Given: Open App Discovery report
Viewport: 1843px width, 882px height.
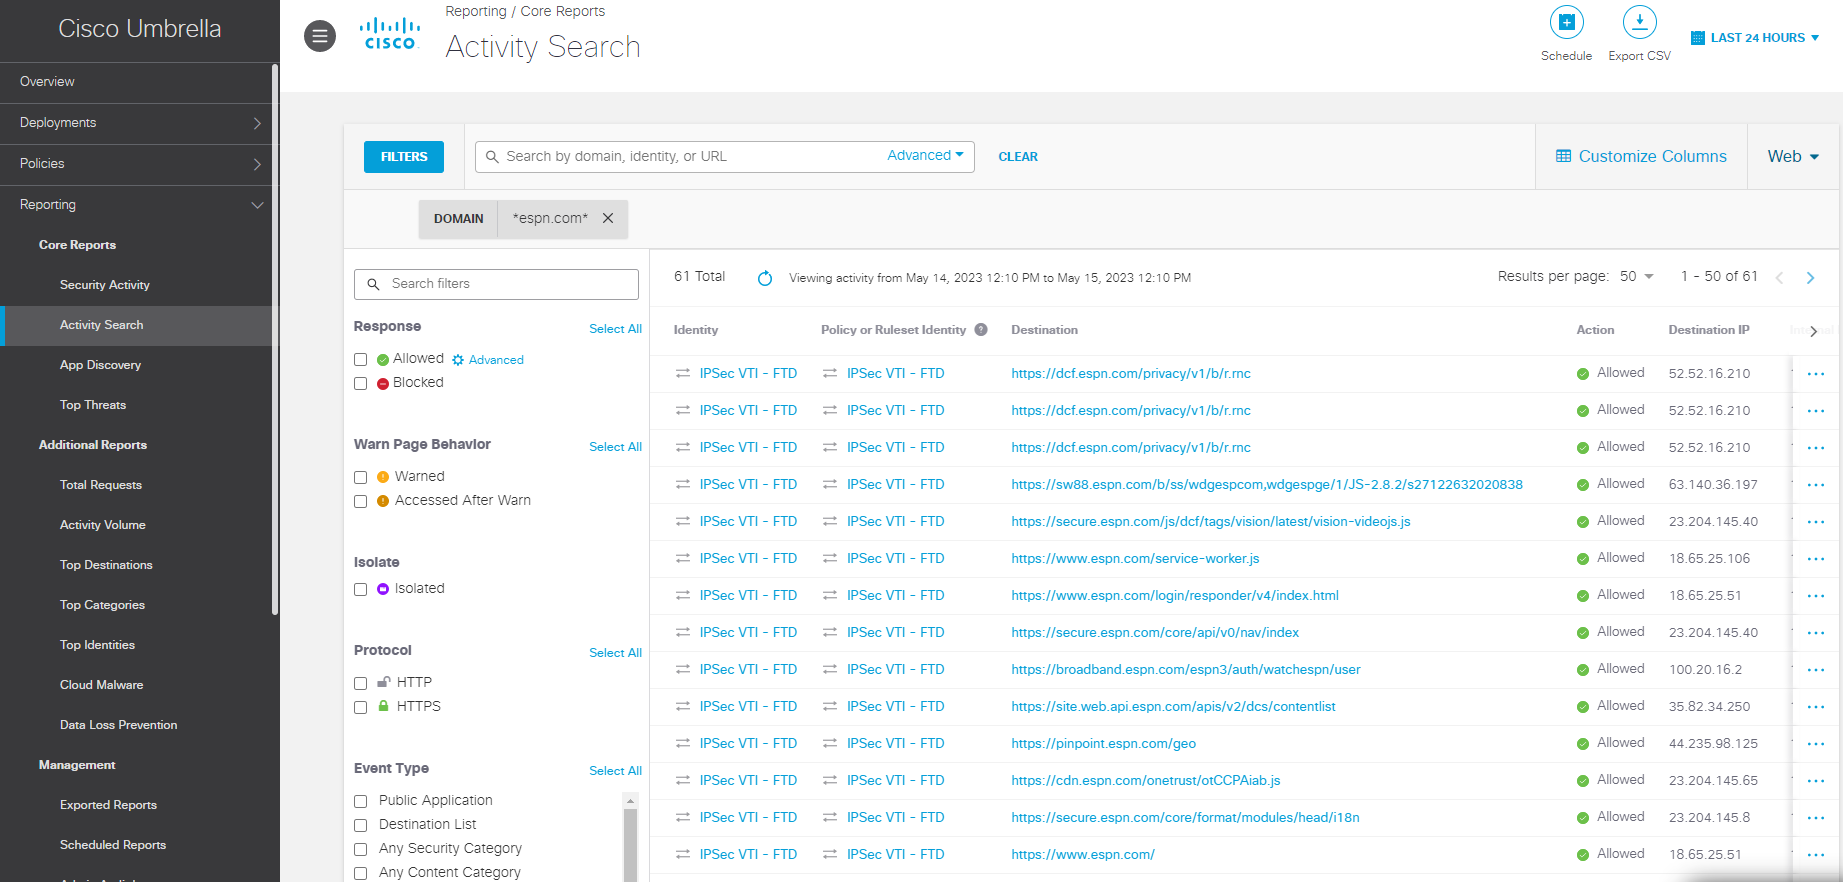Looking at the screenshot, I should tap(100, 365).
